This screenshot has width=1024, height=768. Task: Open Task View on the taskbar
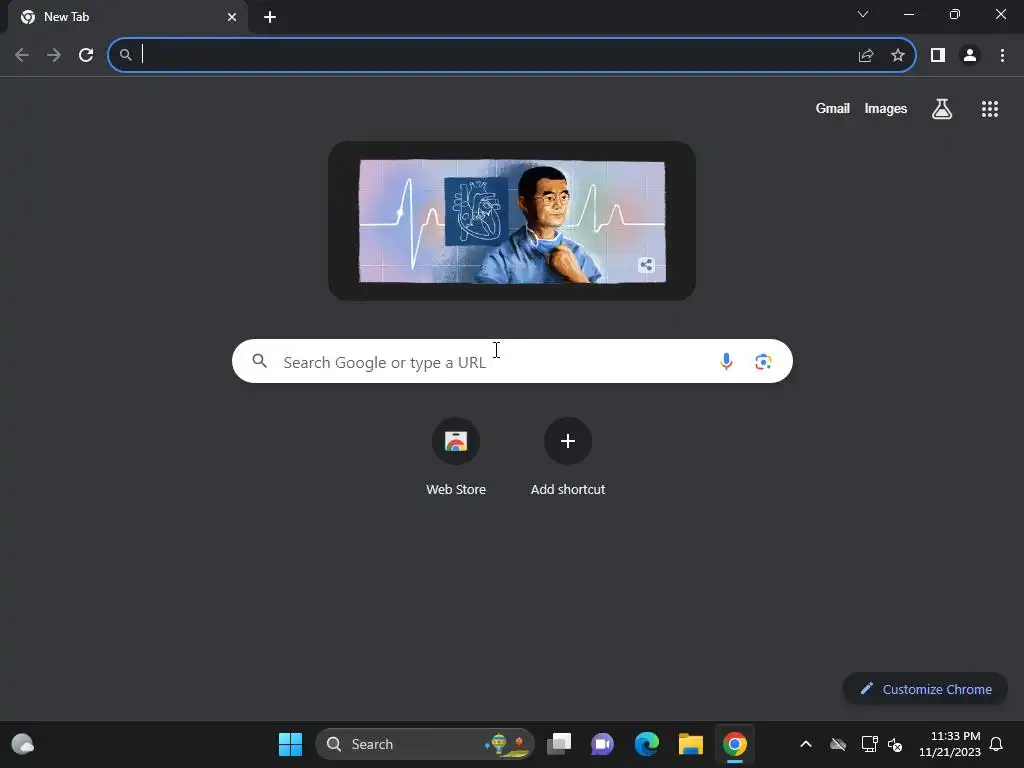pyautogui.click(x=559, y=744)
